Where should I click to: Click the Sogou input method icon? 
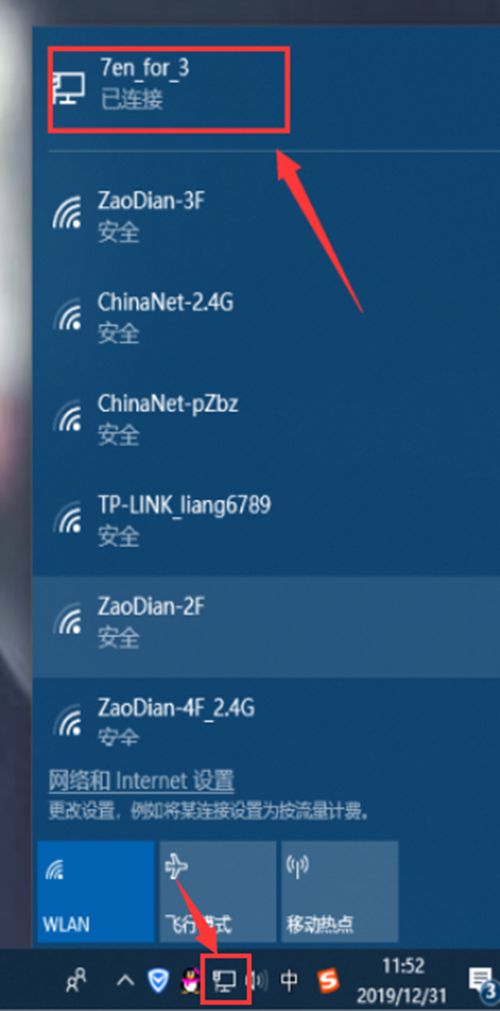(x=327, y=981)
